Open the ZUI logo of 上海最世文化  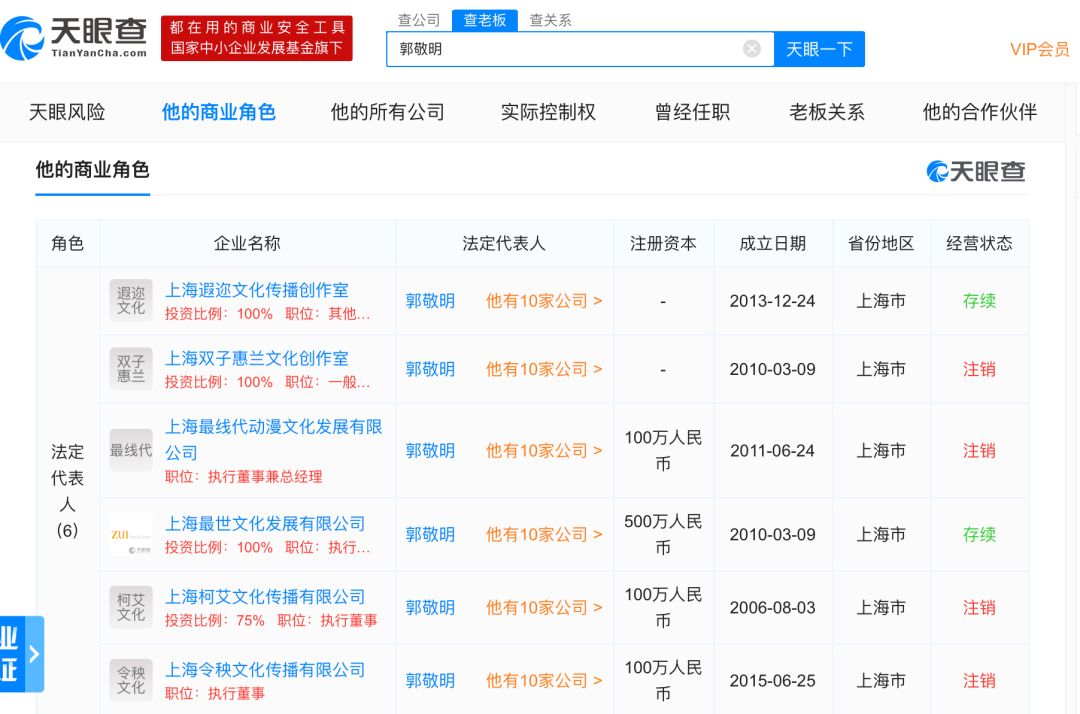tap(131, 534)
